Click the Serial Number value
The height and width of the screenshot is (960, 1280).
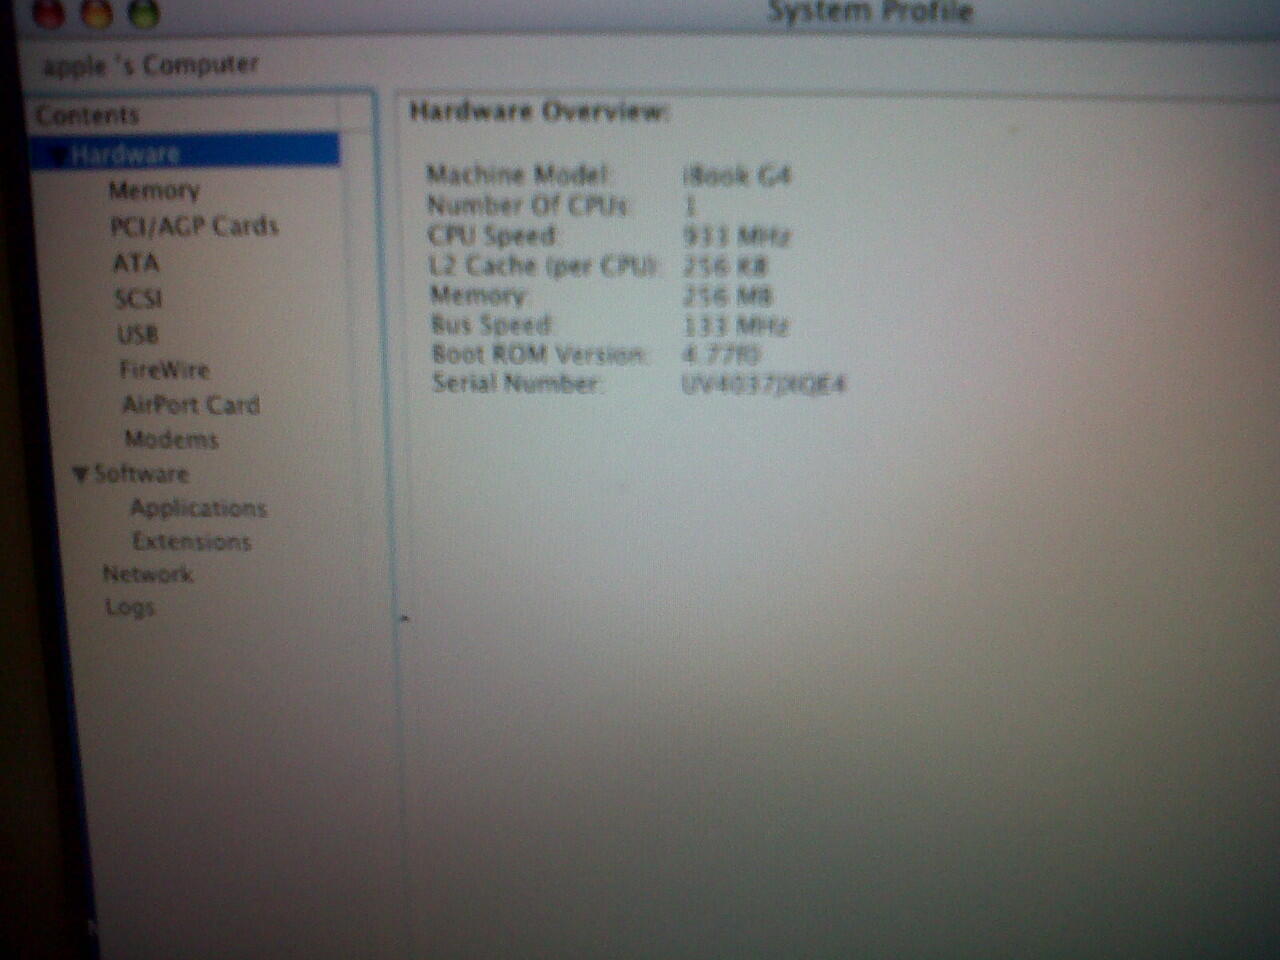click(764, 384)
